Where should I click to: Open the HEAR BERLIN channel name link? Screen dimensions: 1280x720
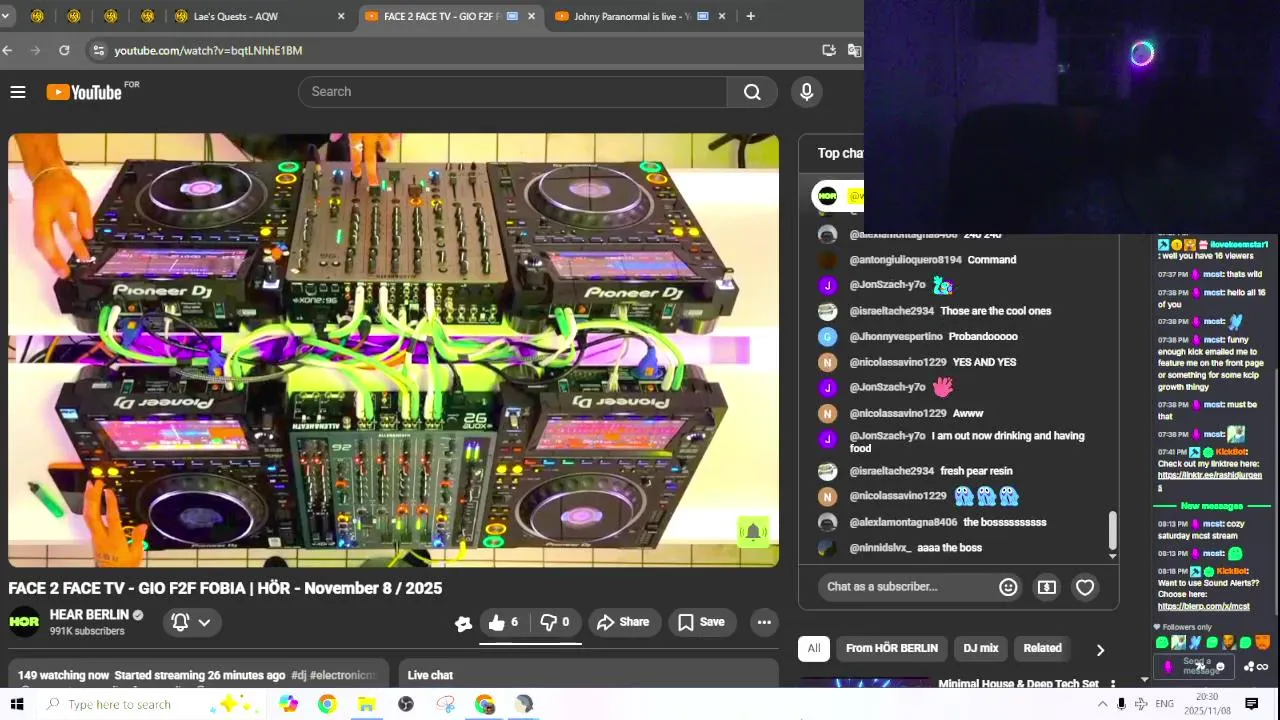[x=89, y=615]
